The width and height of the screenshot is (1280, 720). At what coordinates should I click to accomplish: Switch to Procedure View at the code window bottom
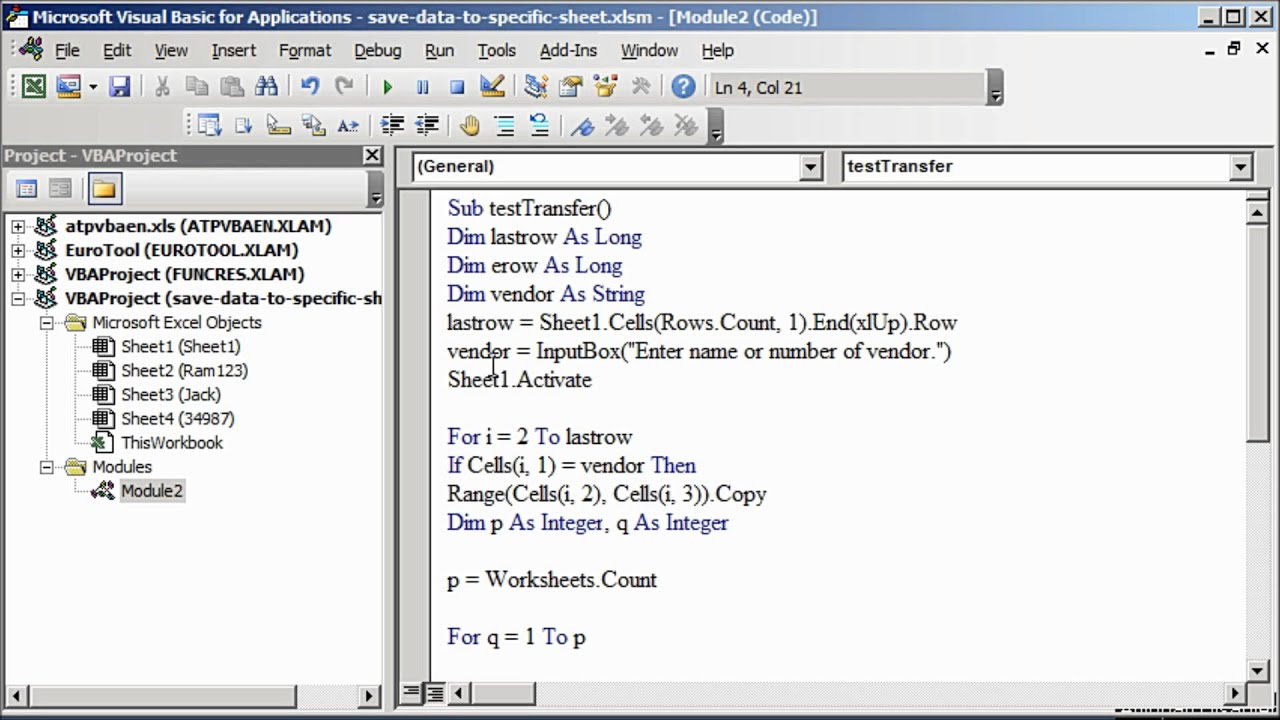(x=412, y=692)
